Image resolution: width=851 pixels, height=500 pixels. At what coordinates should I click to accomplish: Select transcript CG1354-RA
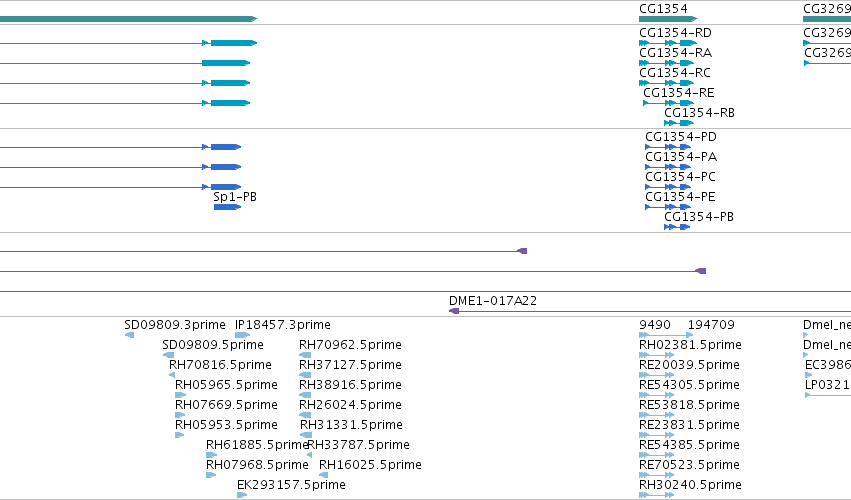(x=675, y=53)
